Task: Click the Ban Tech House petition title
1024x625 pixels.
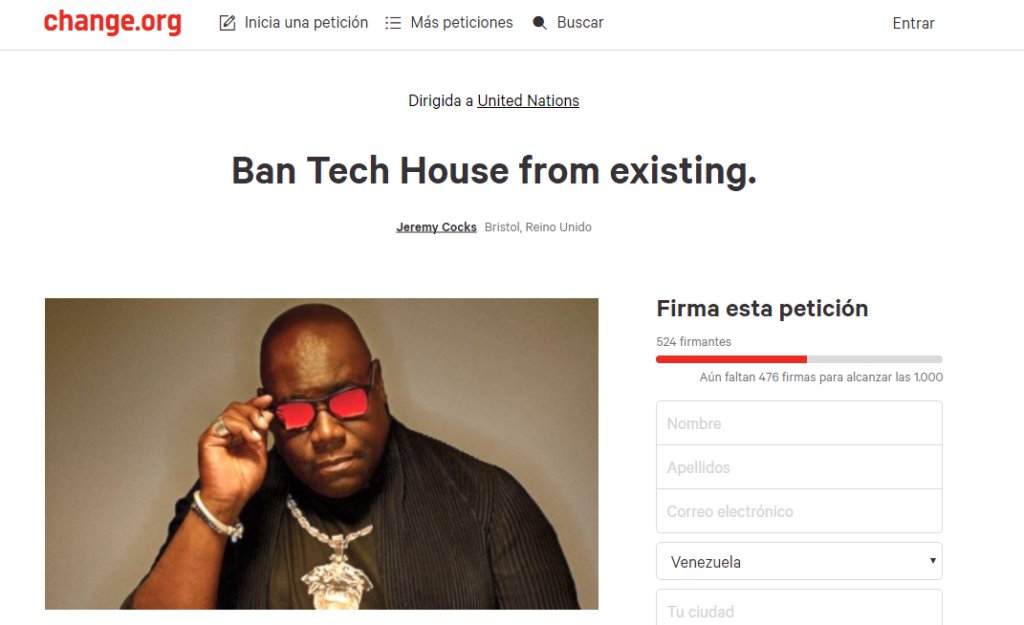Action: point(494,171)
